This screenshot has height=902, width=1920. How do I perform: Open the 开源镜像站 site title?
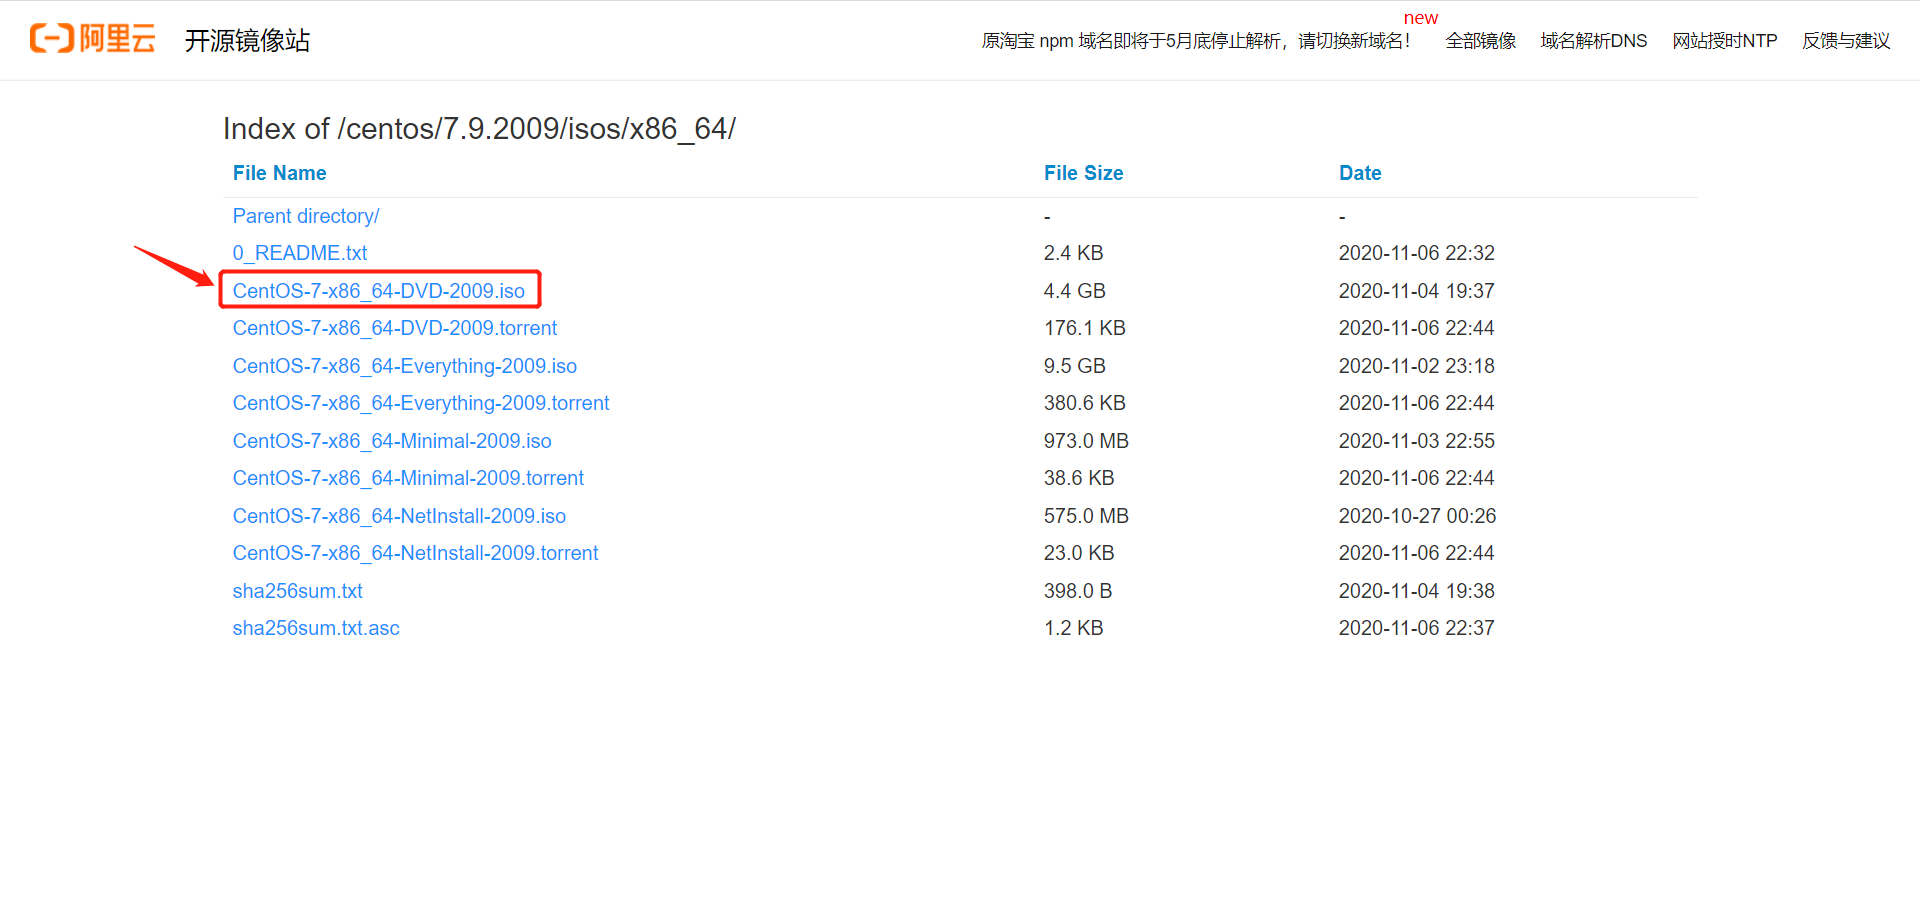point(247,40)
